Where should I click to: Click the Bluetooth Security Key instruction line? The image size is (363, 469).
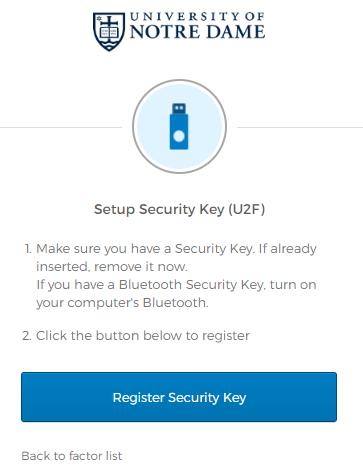point(176,285)
